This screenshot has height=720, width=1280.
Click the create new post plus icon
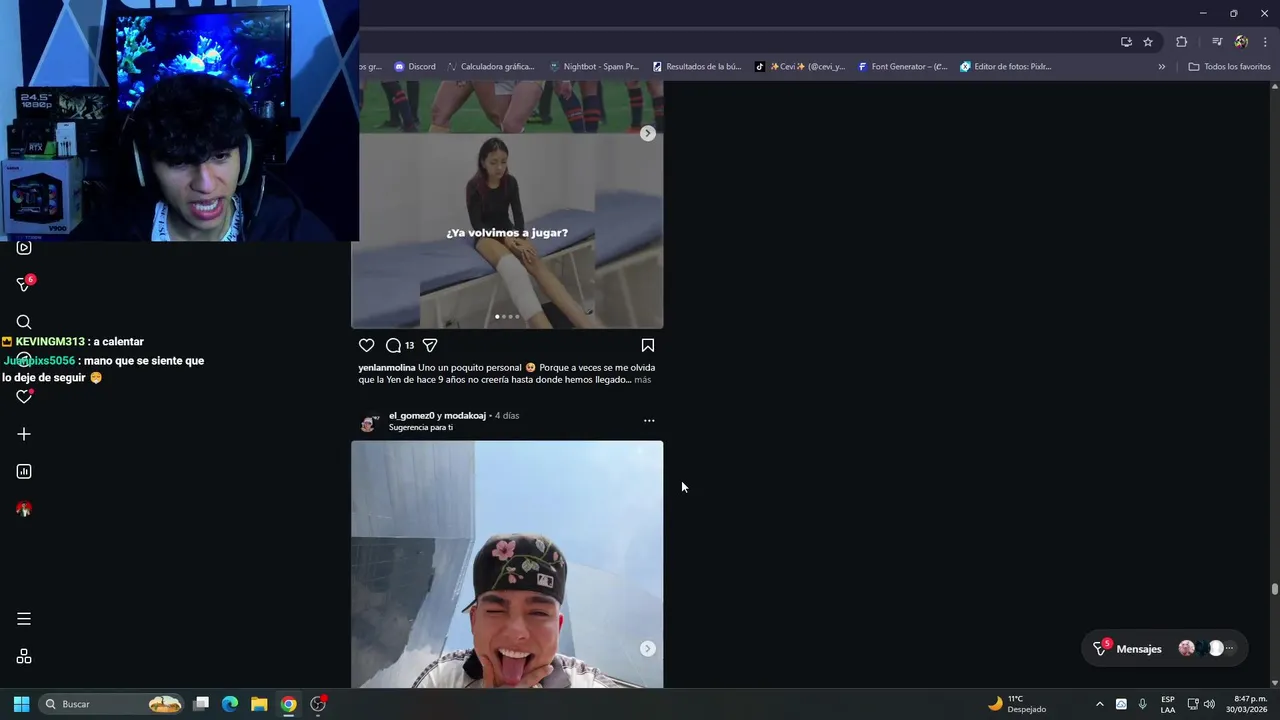point(24,434)
